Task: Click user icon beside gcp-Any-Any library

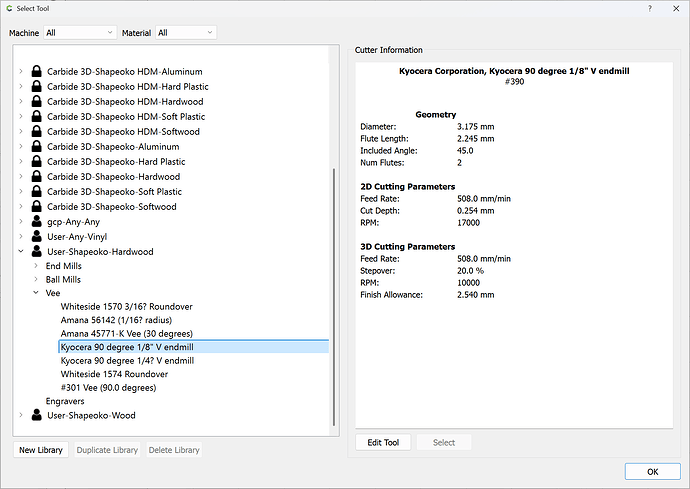Action: coord(36,222)
